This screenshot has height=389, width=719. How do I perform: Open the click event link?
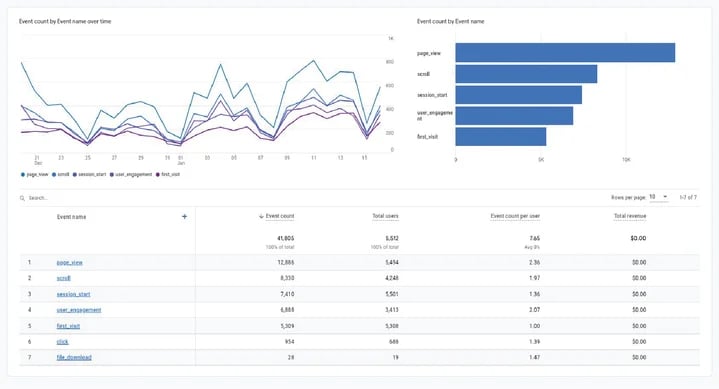coord(62,342)
